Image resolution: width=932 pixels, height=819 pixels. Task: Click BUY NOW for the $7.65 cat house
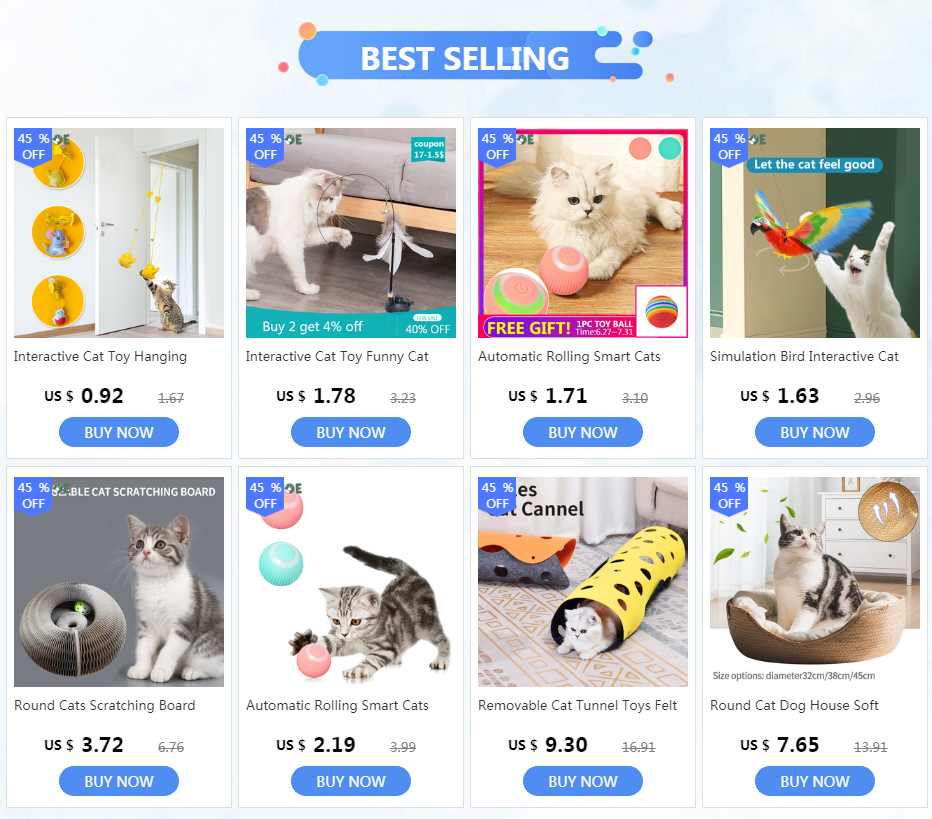814,781
